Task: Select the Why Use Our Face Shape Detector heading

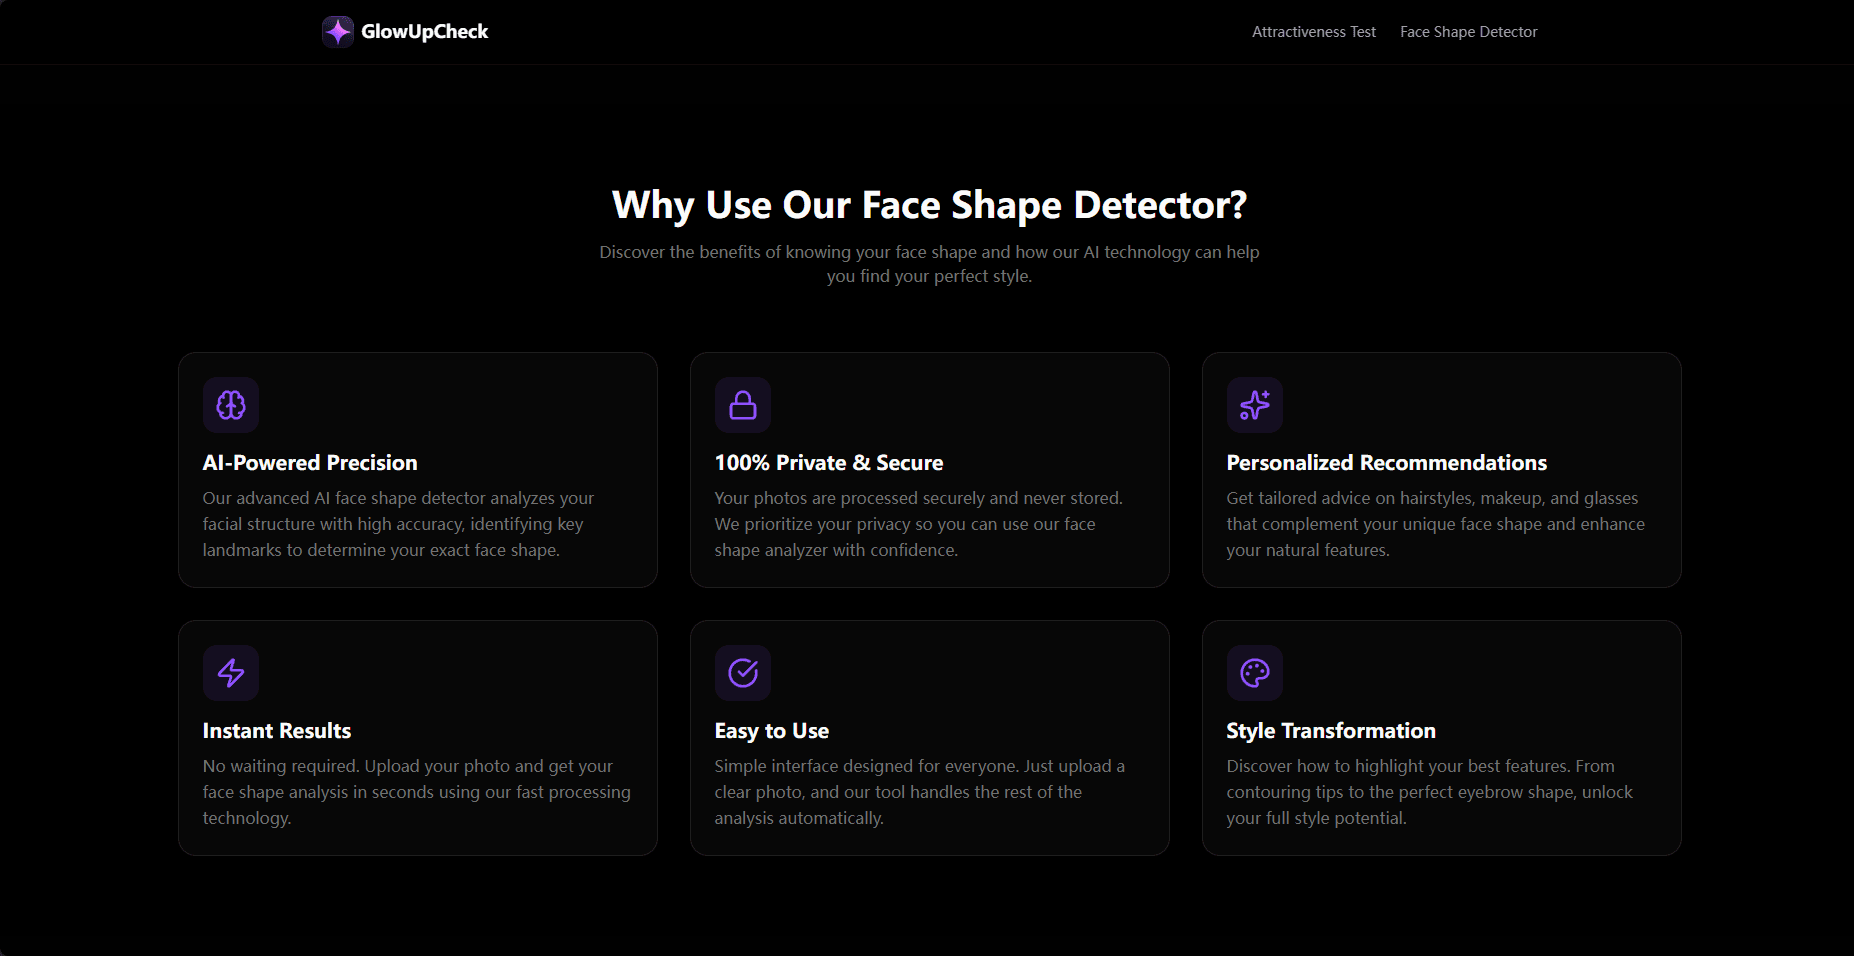Action: 929,204
